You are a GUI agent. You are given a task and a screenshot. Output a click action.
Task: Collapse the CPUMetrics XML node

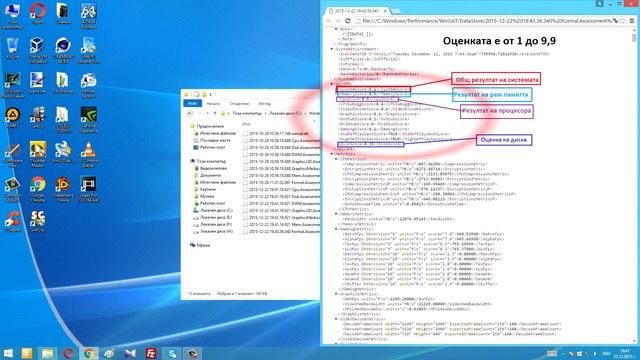pos(336,159)
